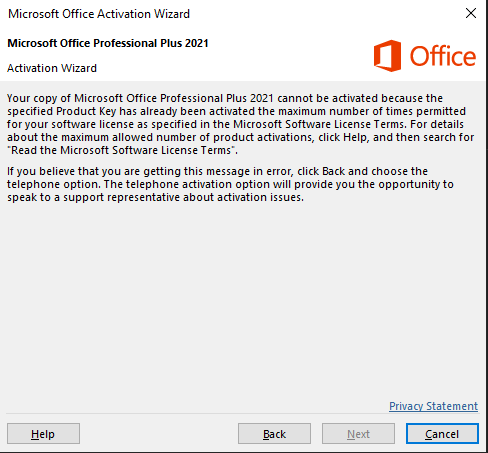This screenshot has width=488, height=453.
Task: Click the orange Office logo icon
Action: pyautogui.click(x=387, y=56)
